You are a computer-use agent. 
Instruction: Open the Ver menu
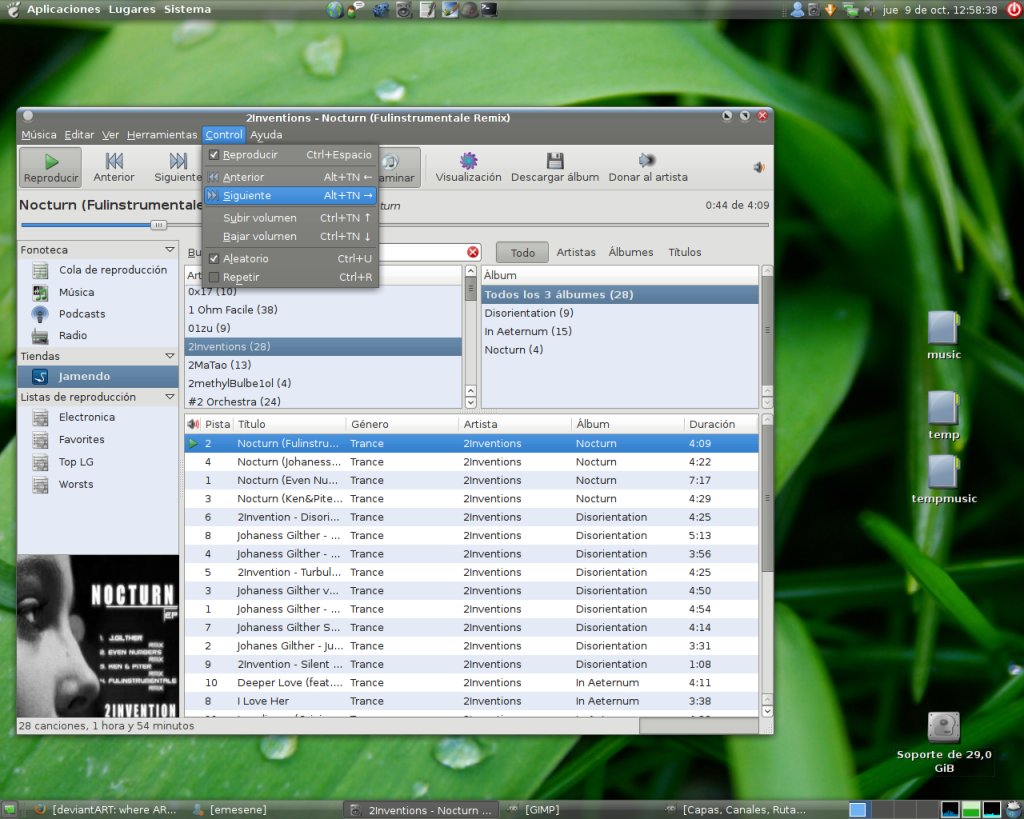110,135
